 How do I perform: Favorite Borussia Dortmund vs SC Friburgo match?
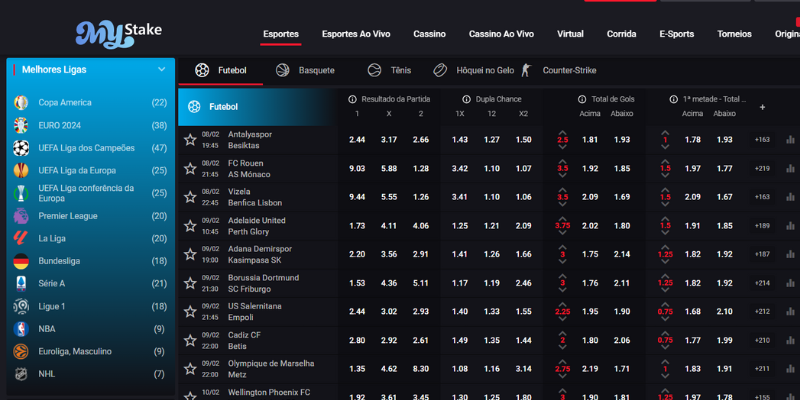tap(190, 283)
